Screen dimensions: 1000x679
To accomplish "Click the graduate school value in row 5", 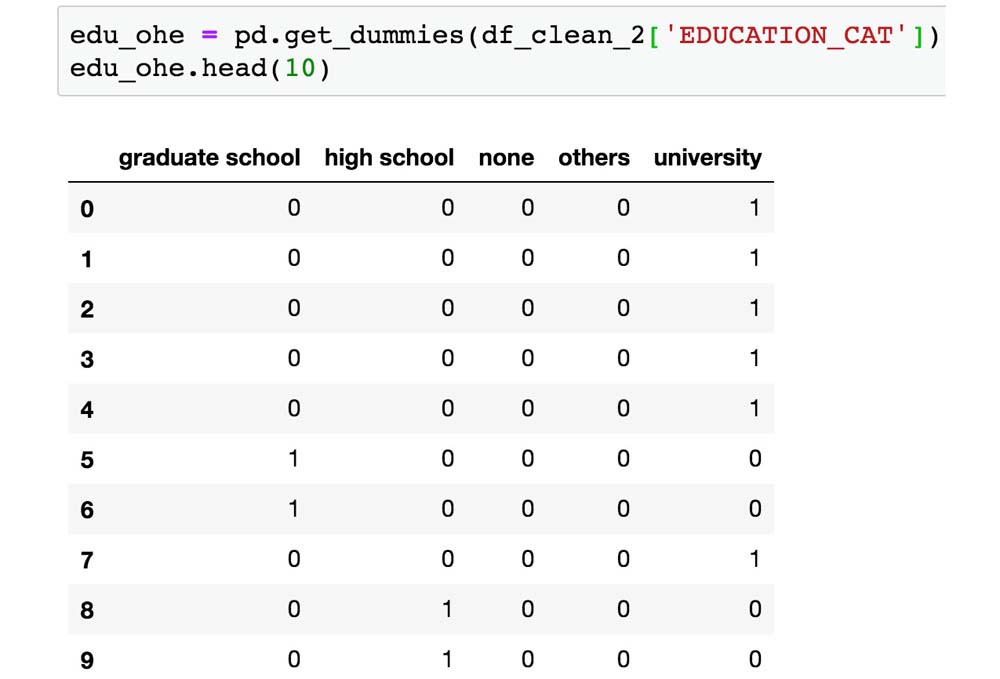I will (x=294, y=459).
